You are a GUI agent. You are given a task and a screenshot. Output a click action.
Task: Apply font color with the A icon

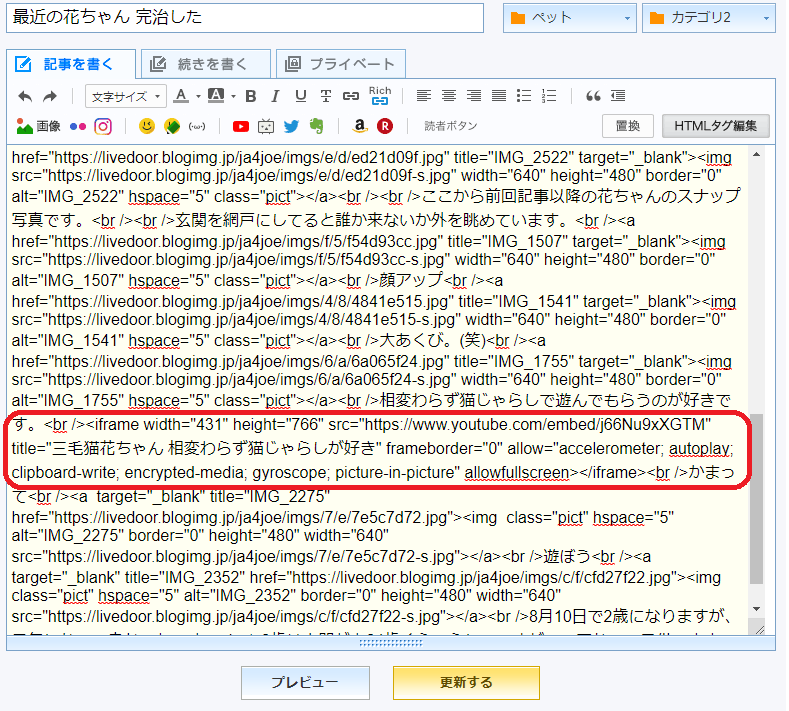[181, 96]
